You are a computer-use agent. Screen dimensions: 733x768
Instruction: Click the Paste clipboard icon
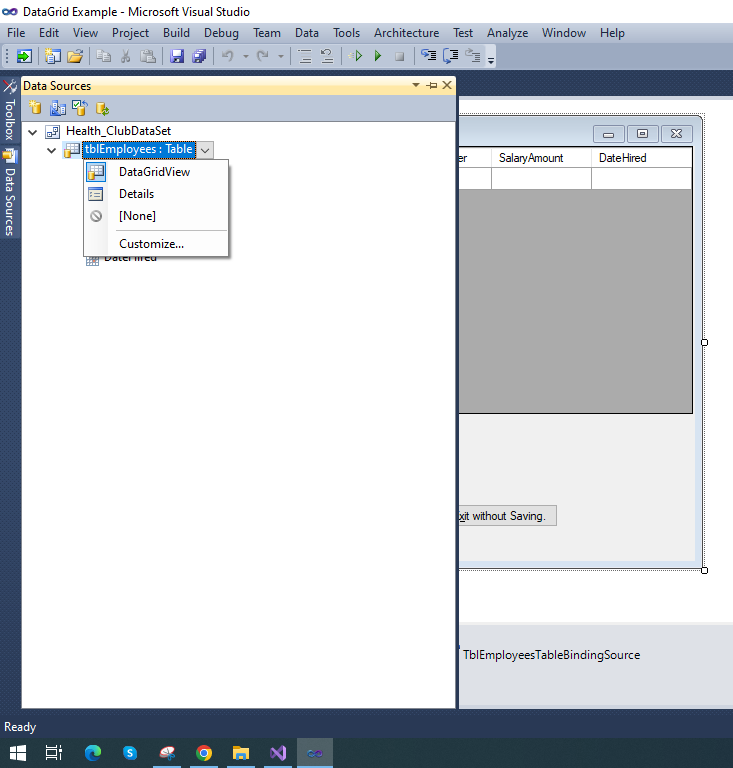(x=147, y=56)
